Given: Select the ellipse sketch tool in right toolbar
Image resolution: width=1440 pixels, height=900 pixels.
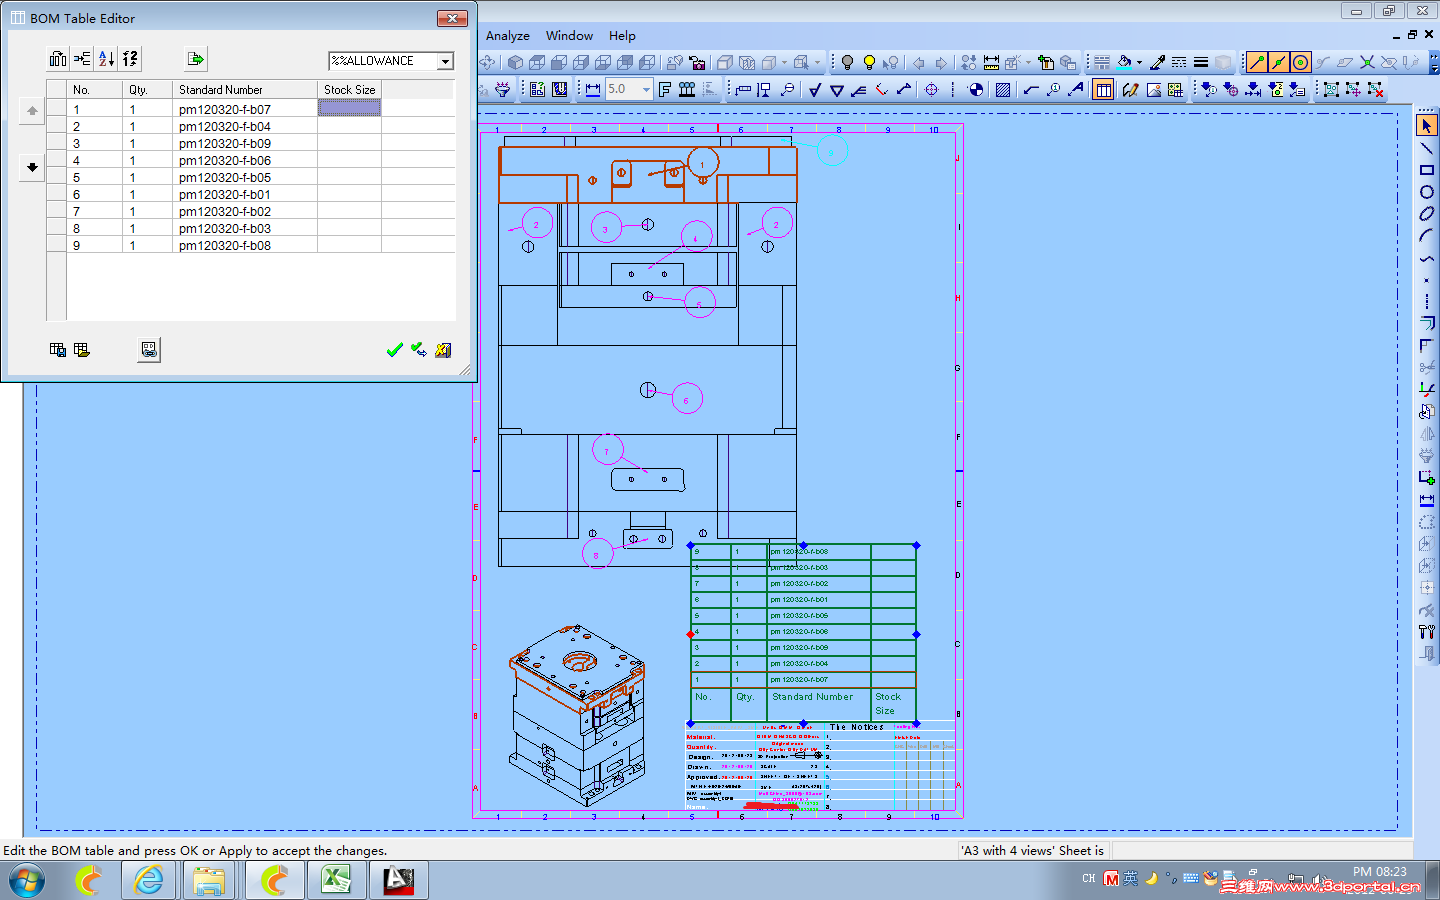Looking at the screenshot, I should (1427, 214).
